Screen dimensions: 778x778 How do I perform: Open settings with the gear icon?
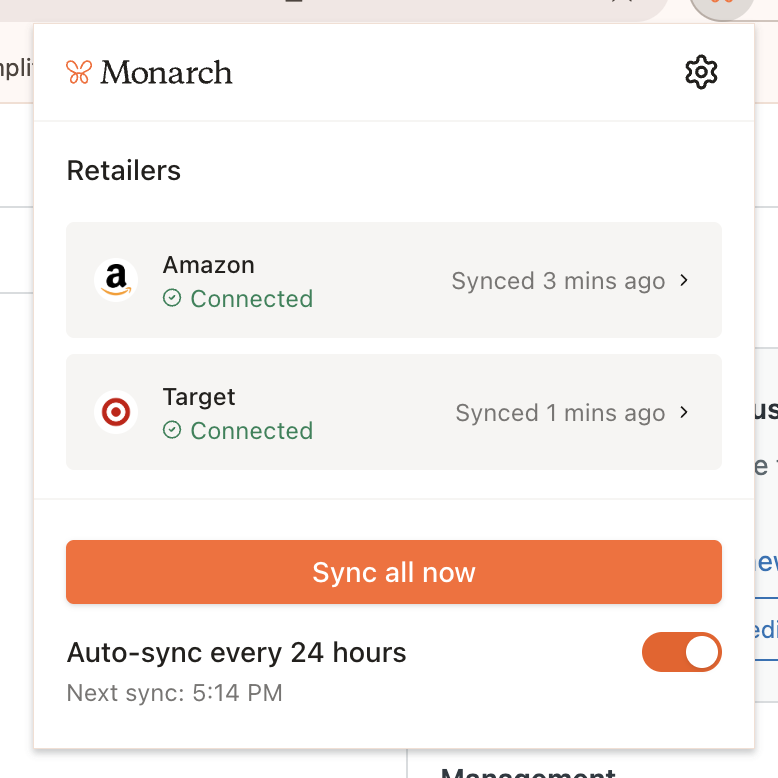(701, 72)
